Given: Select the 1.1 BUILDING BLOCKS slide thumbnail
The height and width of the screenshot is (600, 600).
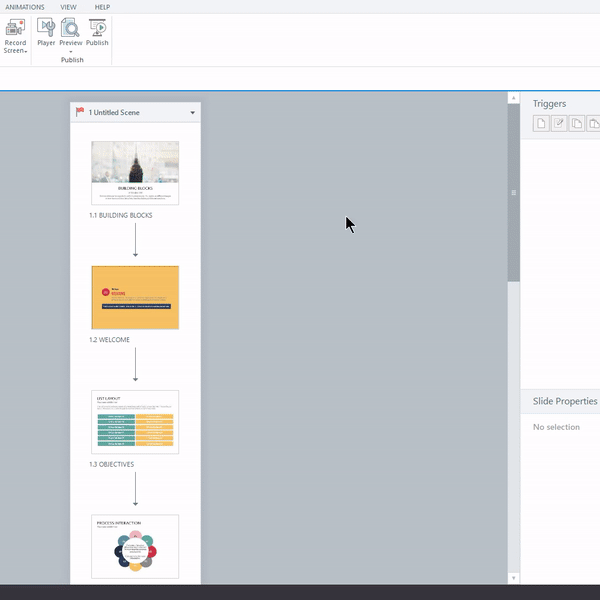Looking at the screenshot, I should pyautogui.click(x=135, y=173).
